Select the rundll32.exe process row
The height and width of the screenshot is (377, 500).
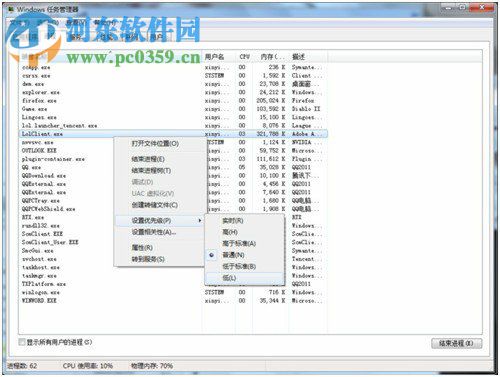[x=67, y=226]
